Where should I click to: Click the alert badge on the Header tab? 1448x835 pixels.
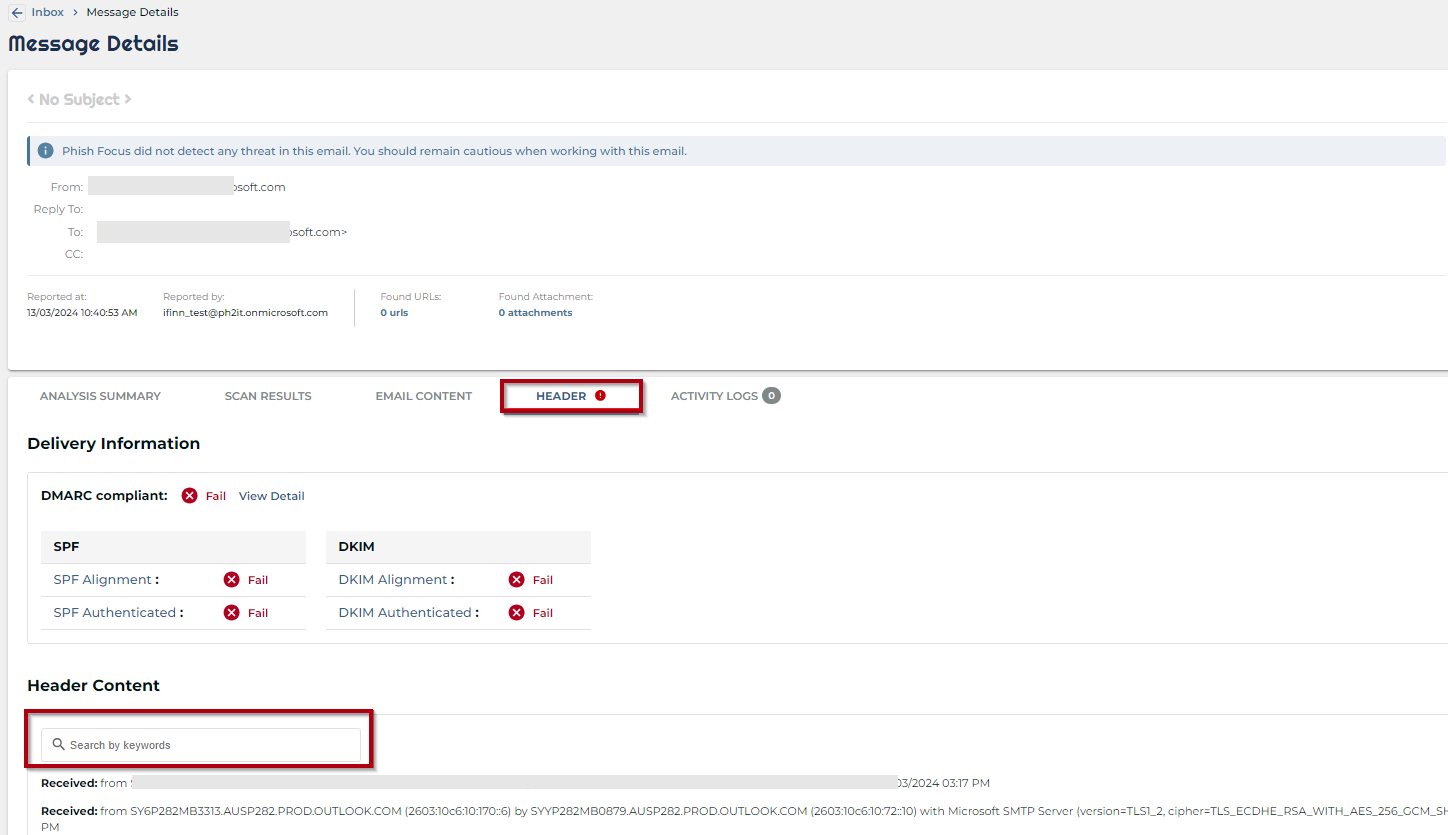[600, 395]
